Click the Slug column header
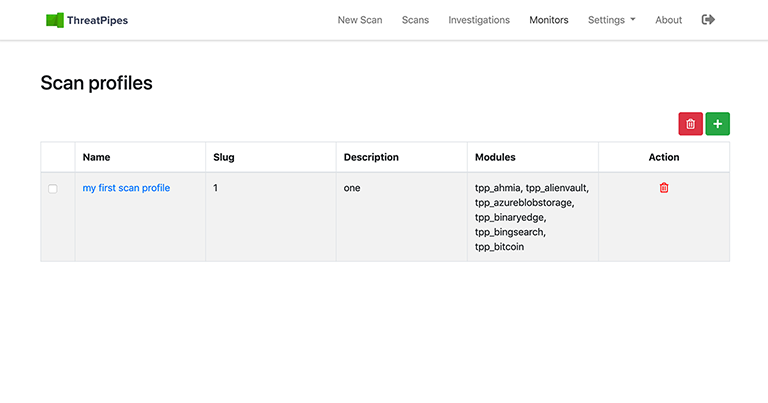The width and height of the screenshot is (768, 403). [x=224, y=157]
